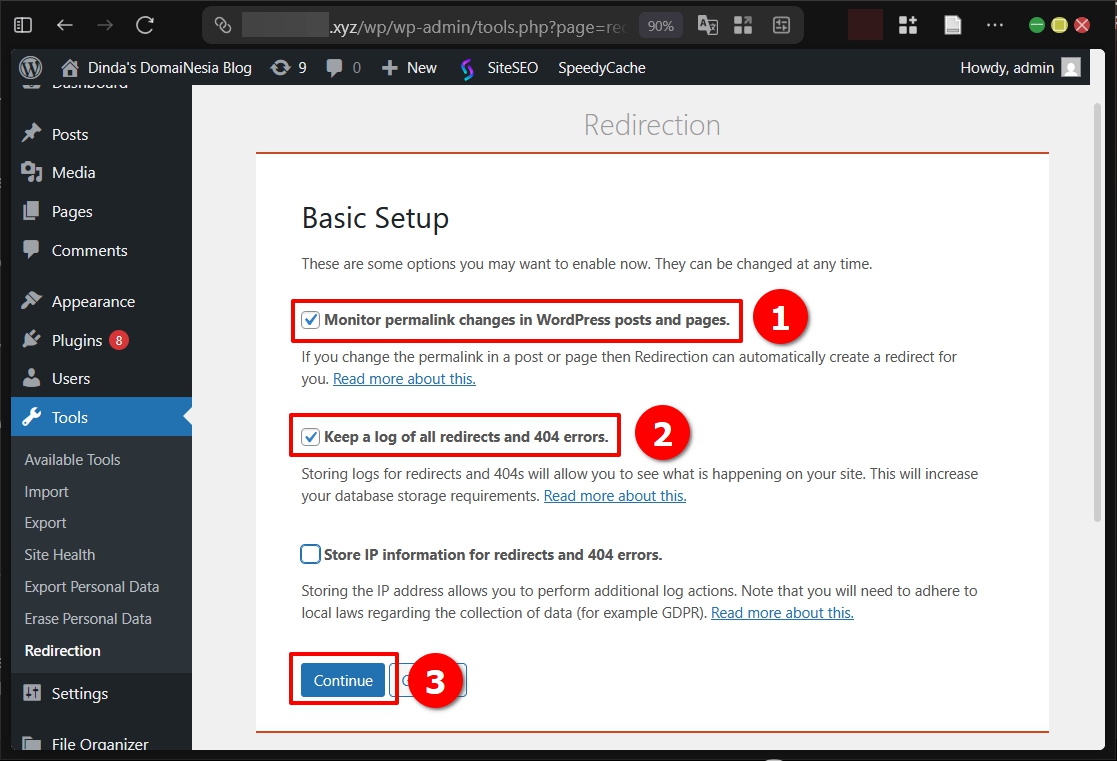This screenshot has height=761, width=1117.
Task: Select the Appearance paintbrush icon
Action: 31,301
